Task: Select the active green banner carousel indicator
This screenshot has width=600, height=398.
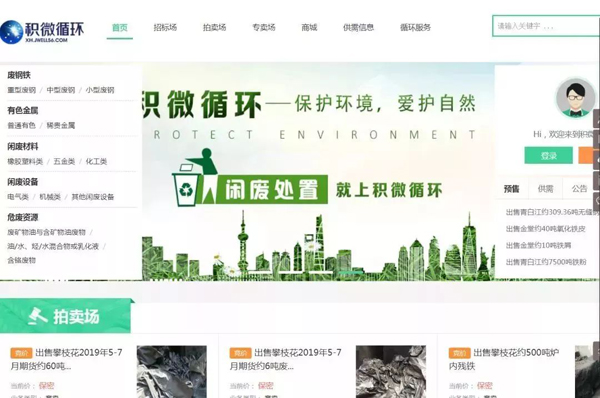Action: [x=351, y=272]
